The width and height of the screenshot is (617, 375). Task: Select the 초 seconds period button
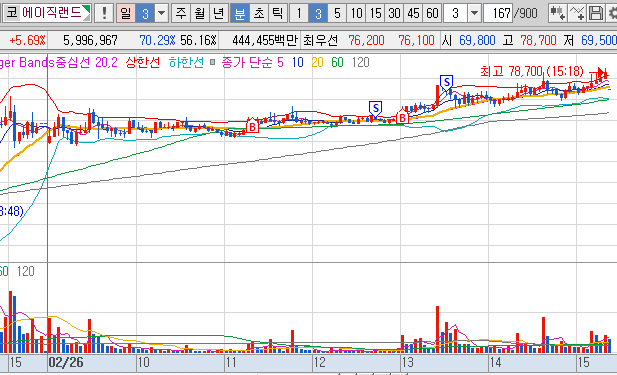coord(259,13)
